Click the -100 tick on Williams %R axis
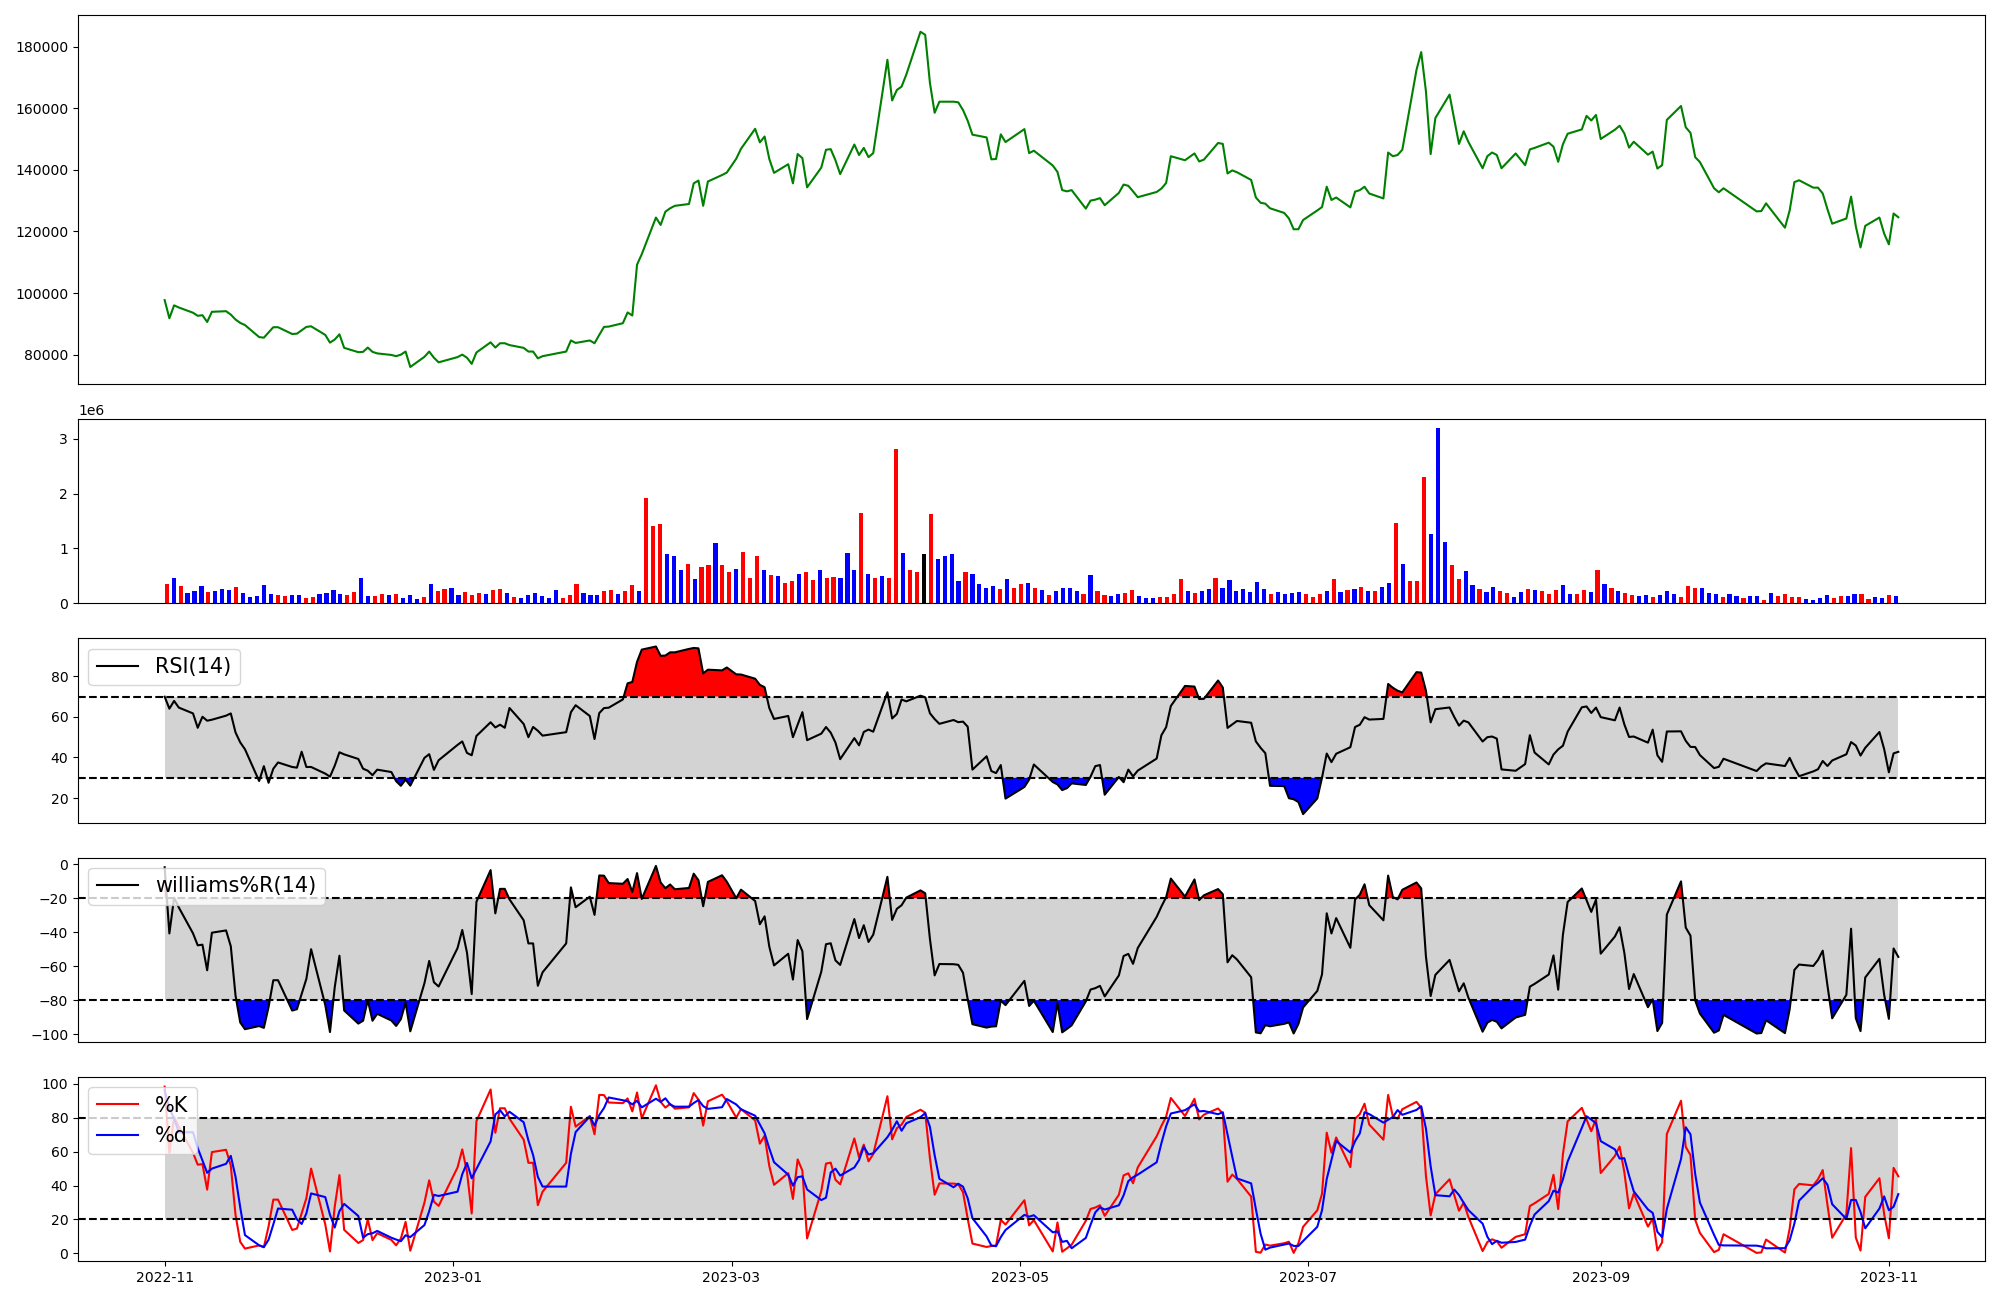 tap(50, 1035)
